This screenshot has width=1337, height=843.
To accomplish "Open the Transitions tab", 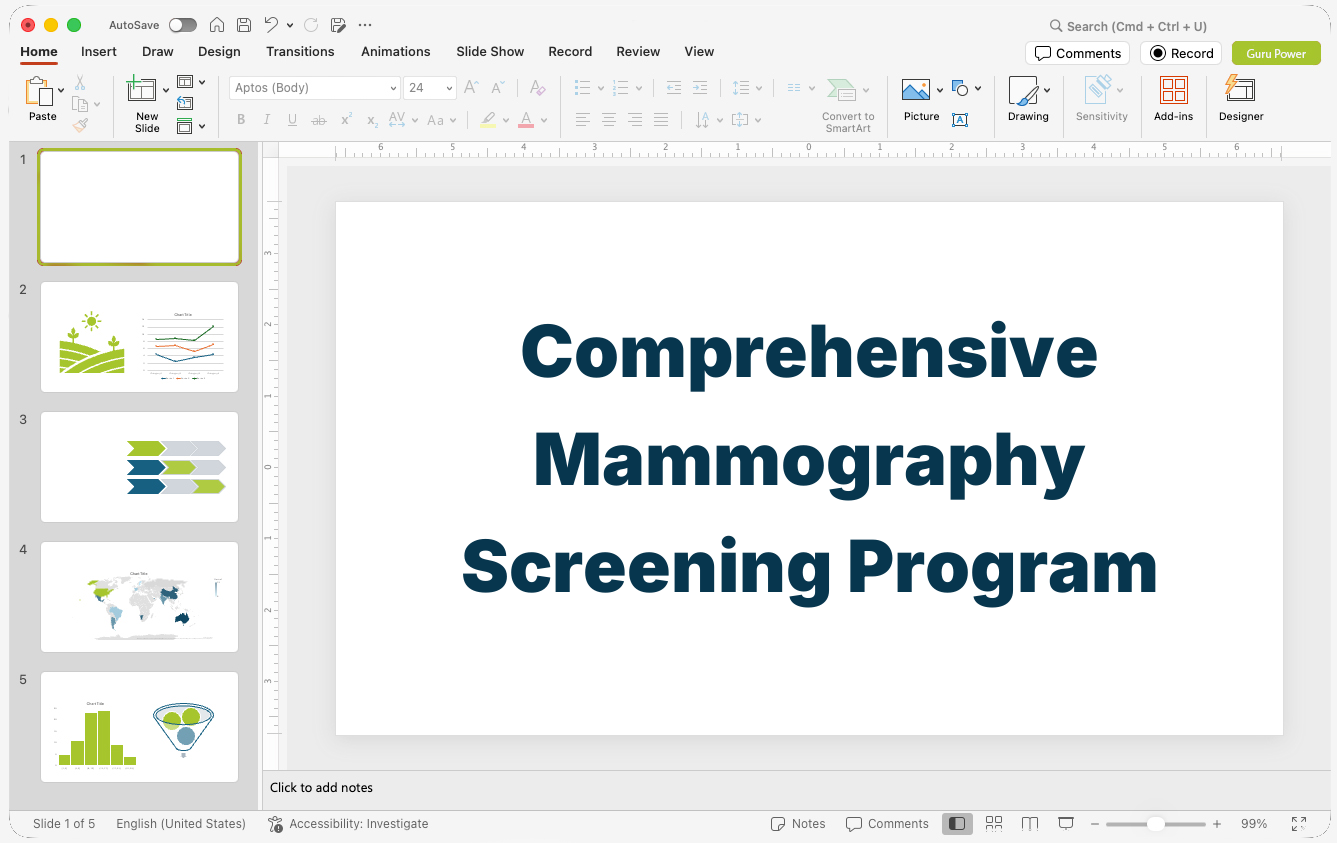I will point(300,51).
